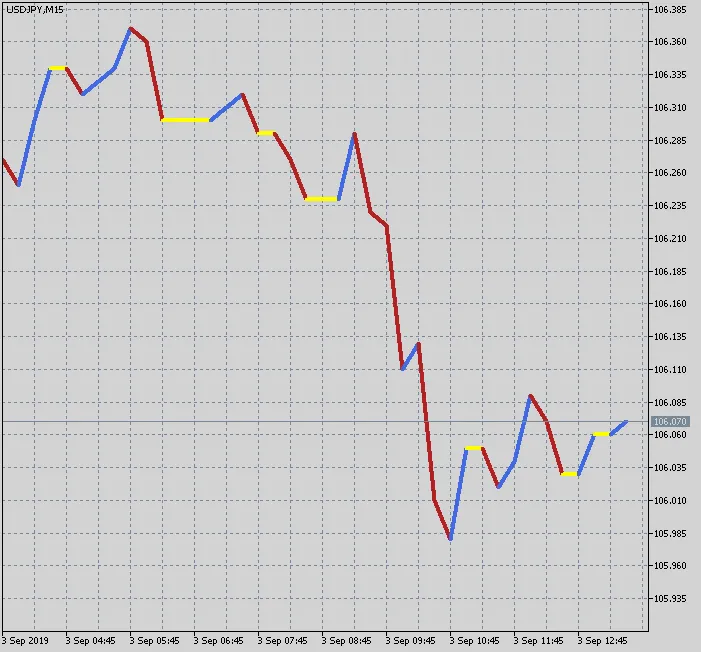
Task: Click the 105.935 price axis label
Action: pyautogui.click(x=670, y=599)
